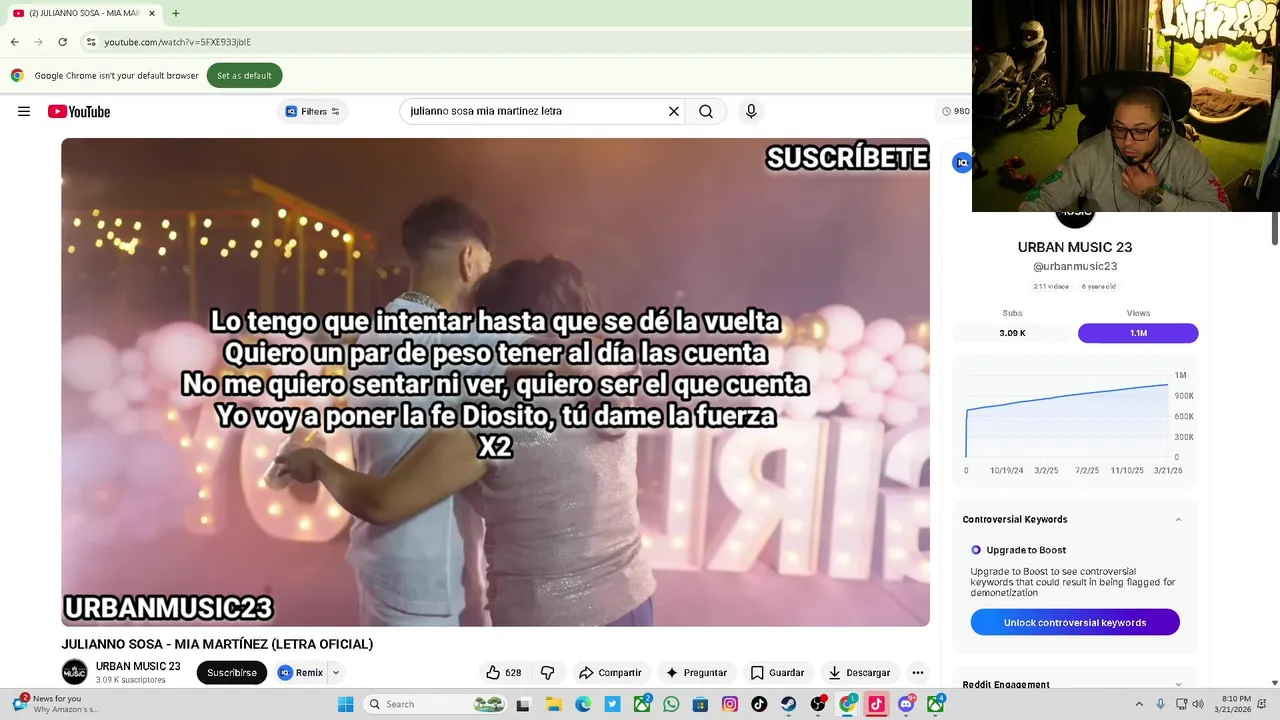View site information icon in address bar
Screen dimensions: 1280x720
click(91, 42)
